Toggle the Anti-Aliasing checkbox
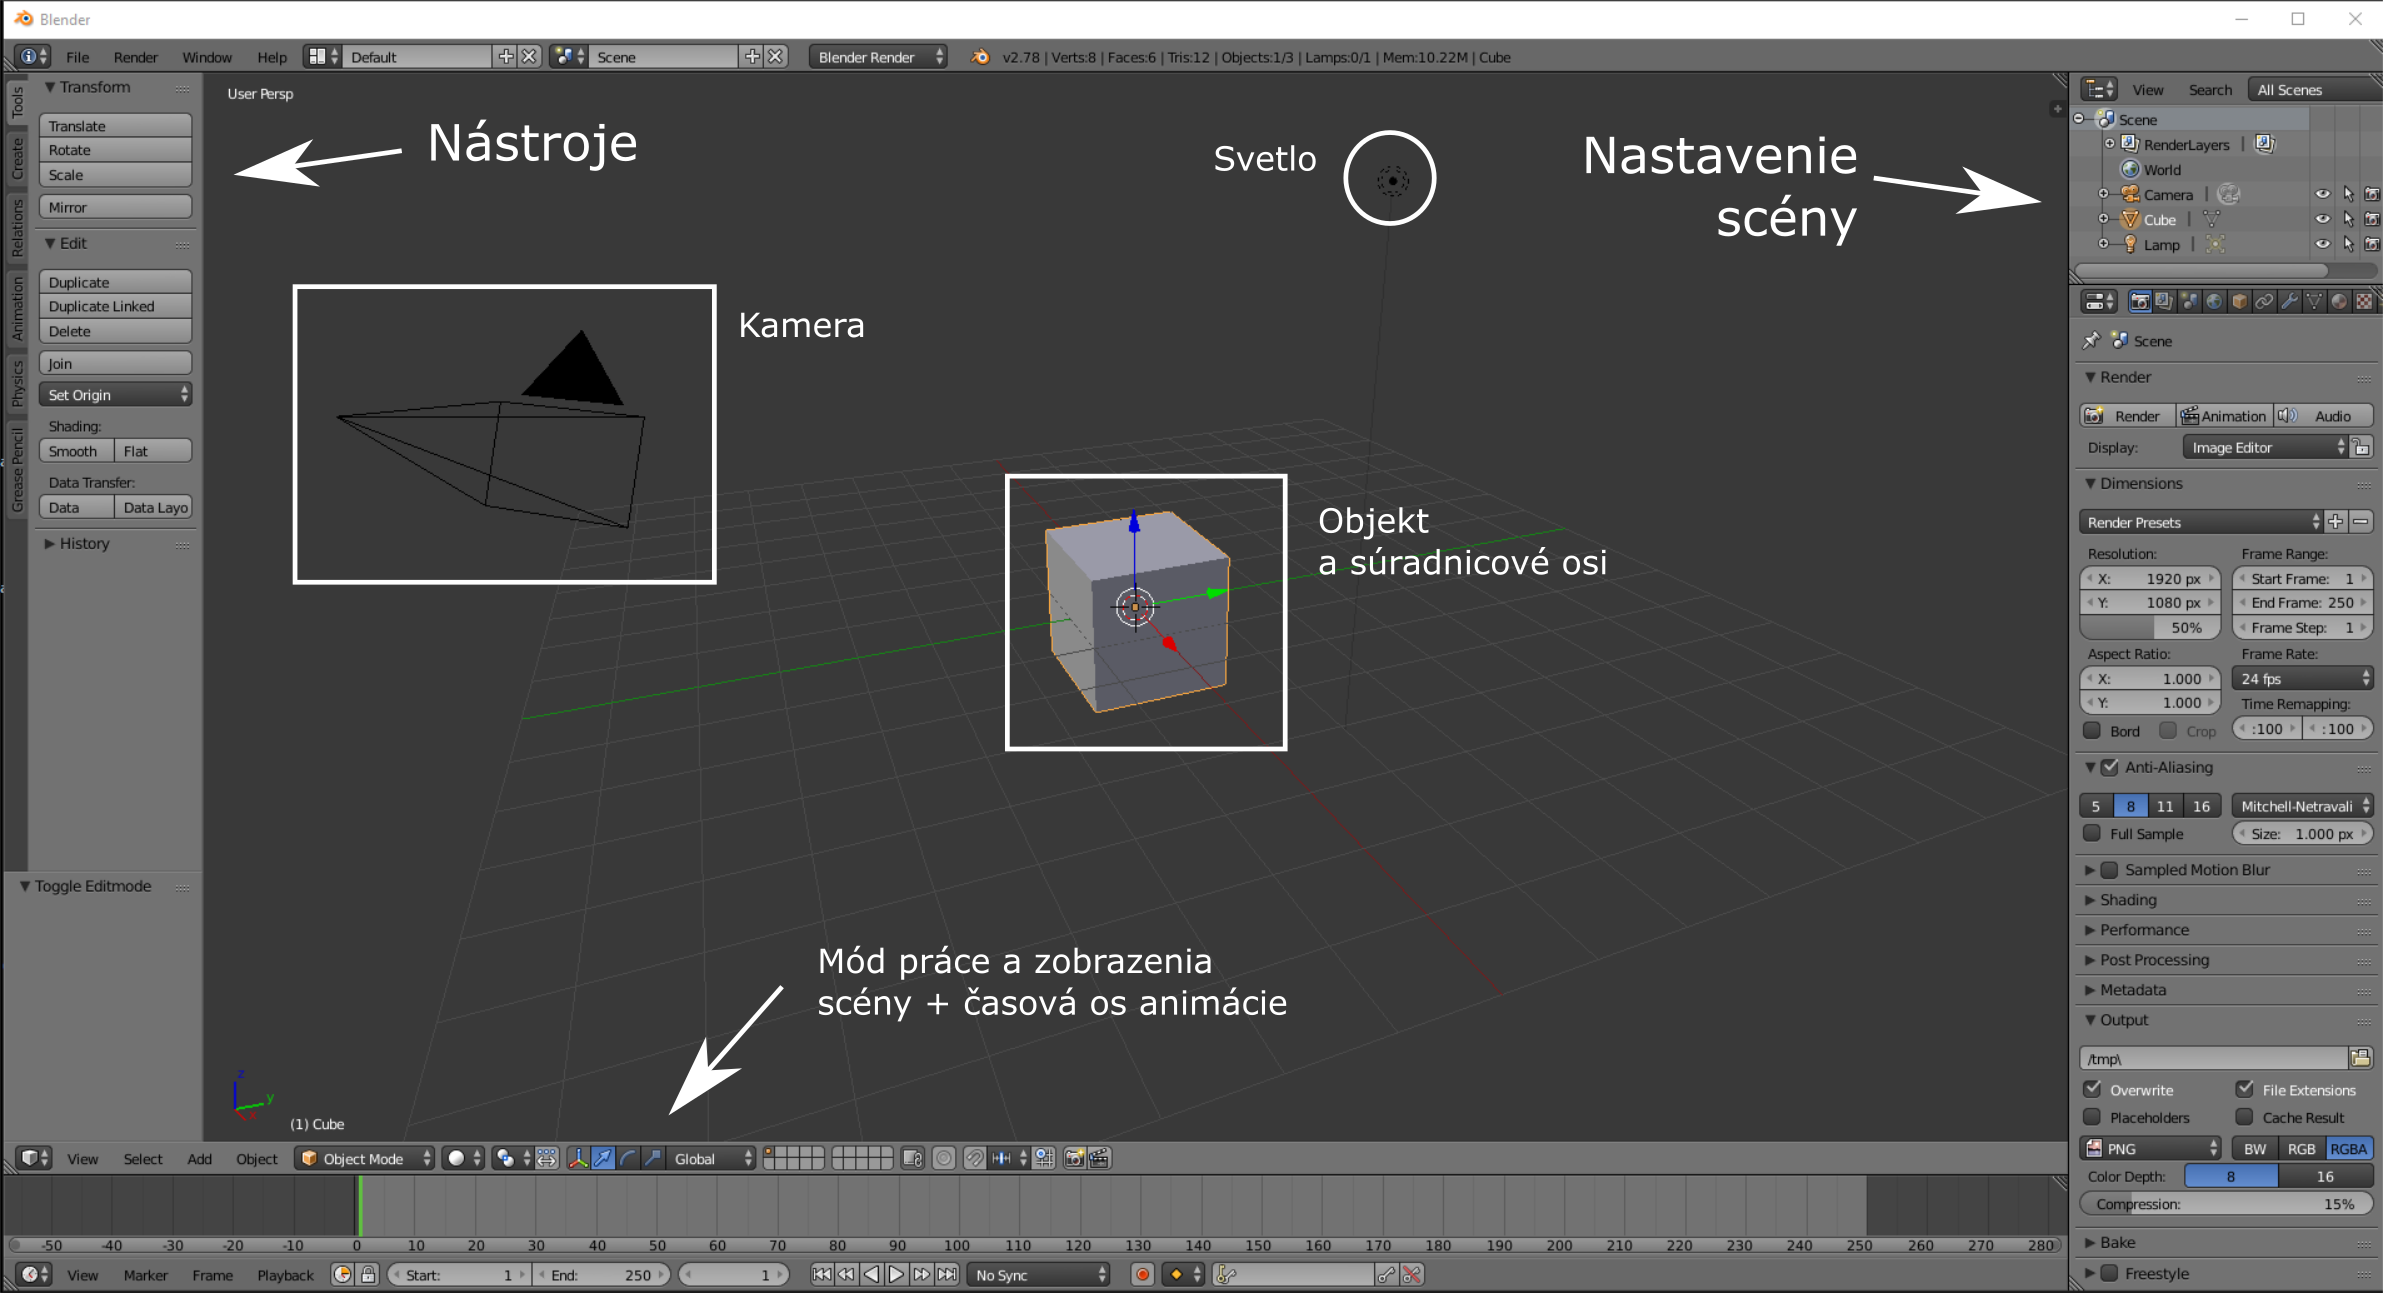The height and width of the screenshot is (1293, 2383). pyautogui.click(x=2109, y=767)
